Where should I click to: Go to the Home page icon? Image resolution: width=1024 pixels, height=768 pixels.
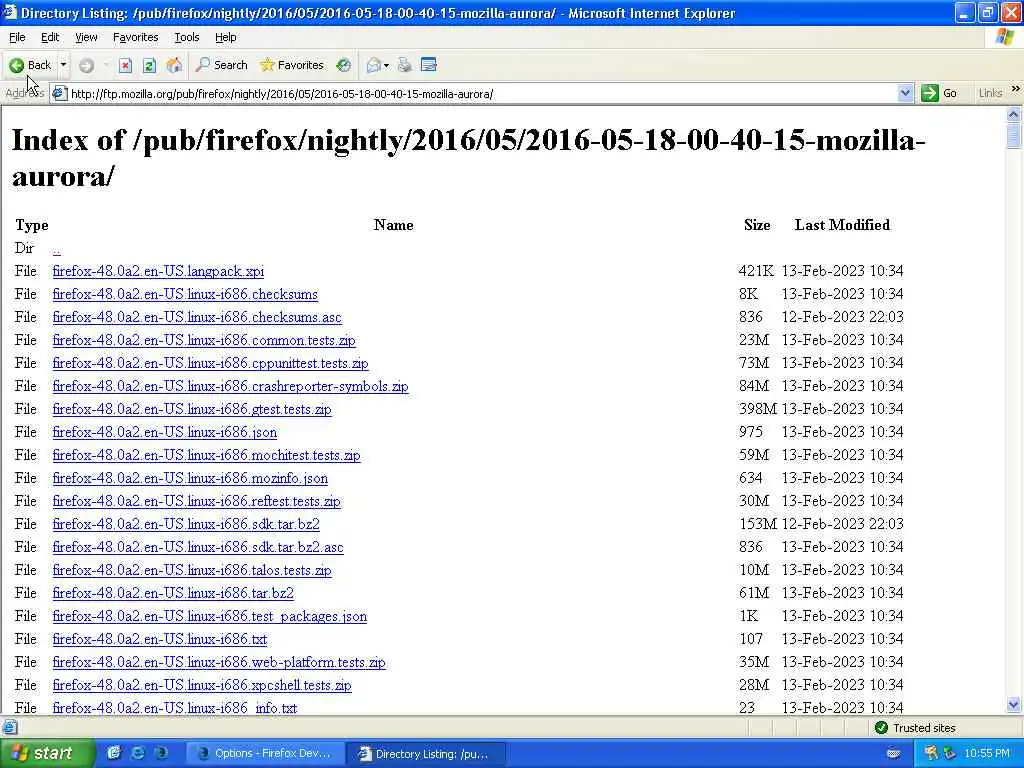174,65
